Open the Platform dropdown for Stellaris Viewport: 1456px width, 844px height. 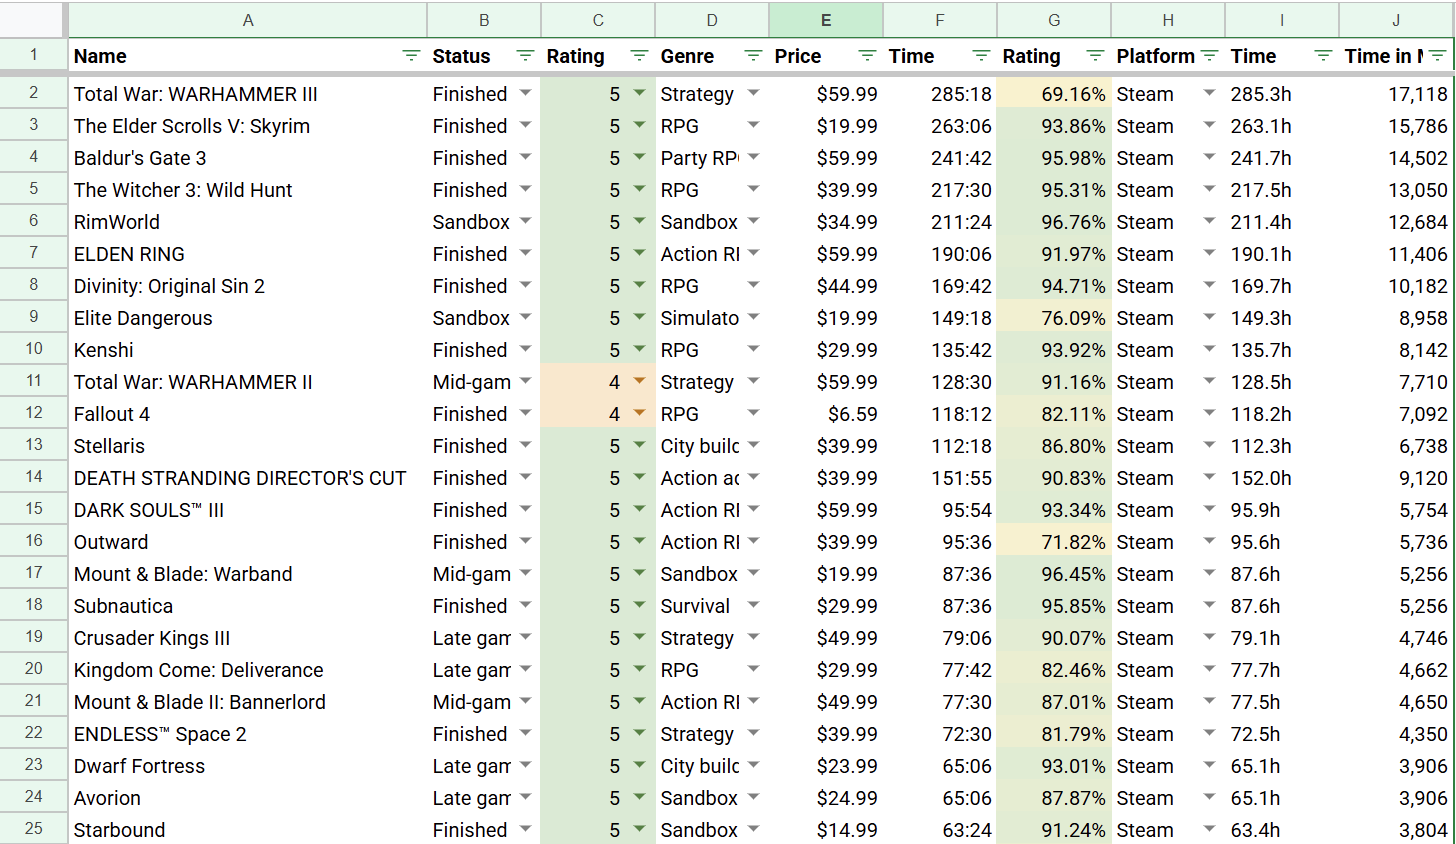tap(1209, 446)
